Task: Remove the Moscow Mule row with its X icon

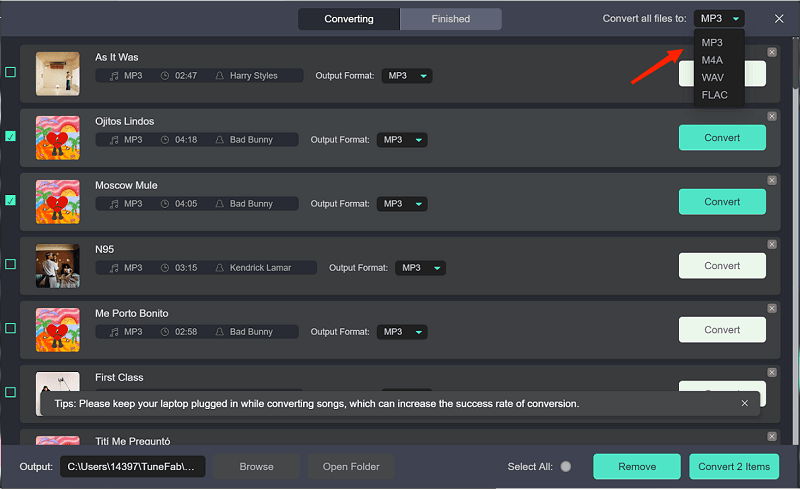Action: tap(771, 180)
